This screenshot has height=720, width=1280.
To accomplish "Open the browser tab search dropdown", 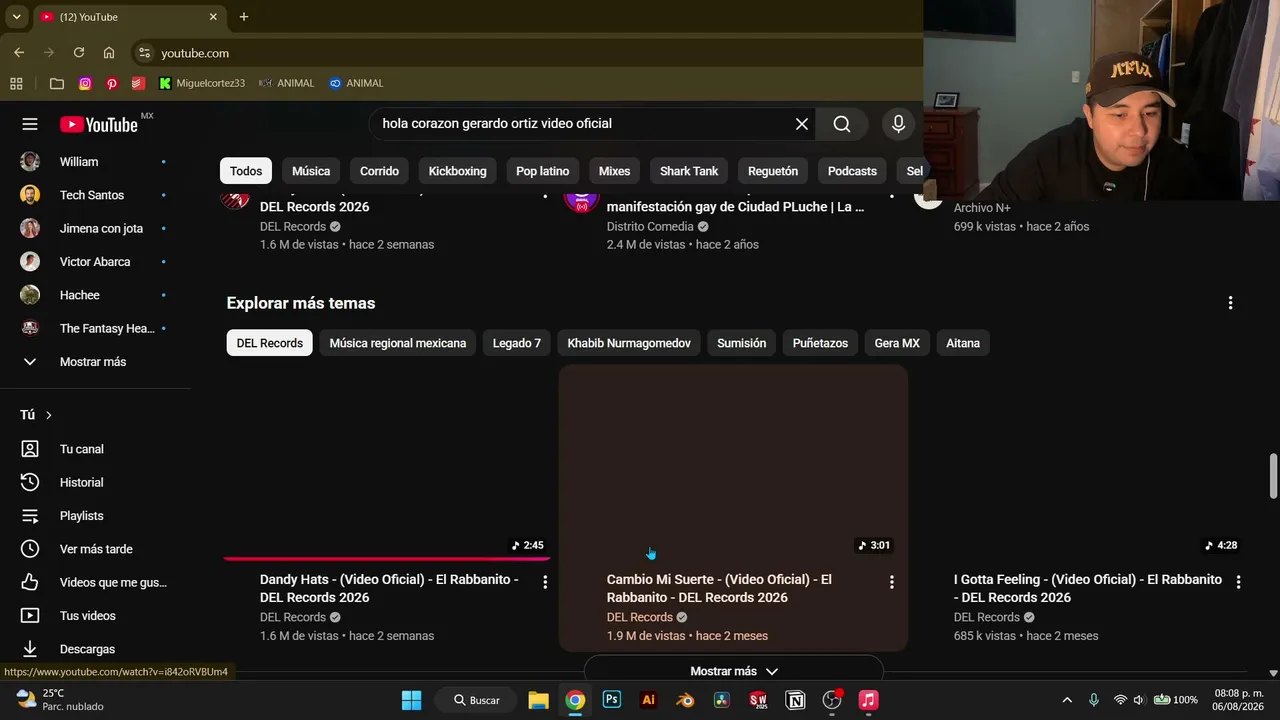I will pos(16,17).
